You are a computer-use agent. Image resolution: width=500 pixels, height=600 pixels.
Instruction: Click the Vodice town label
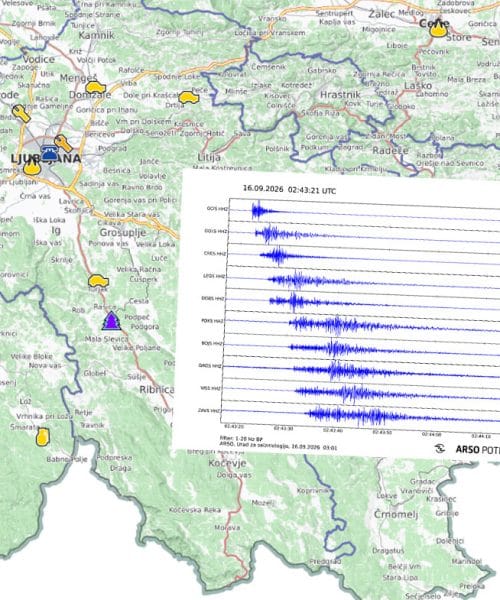[x=39, y=59]
